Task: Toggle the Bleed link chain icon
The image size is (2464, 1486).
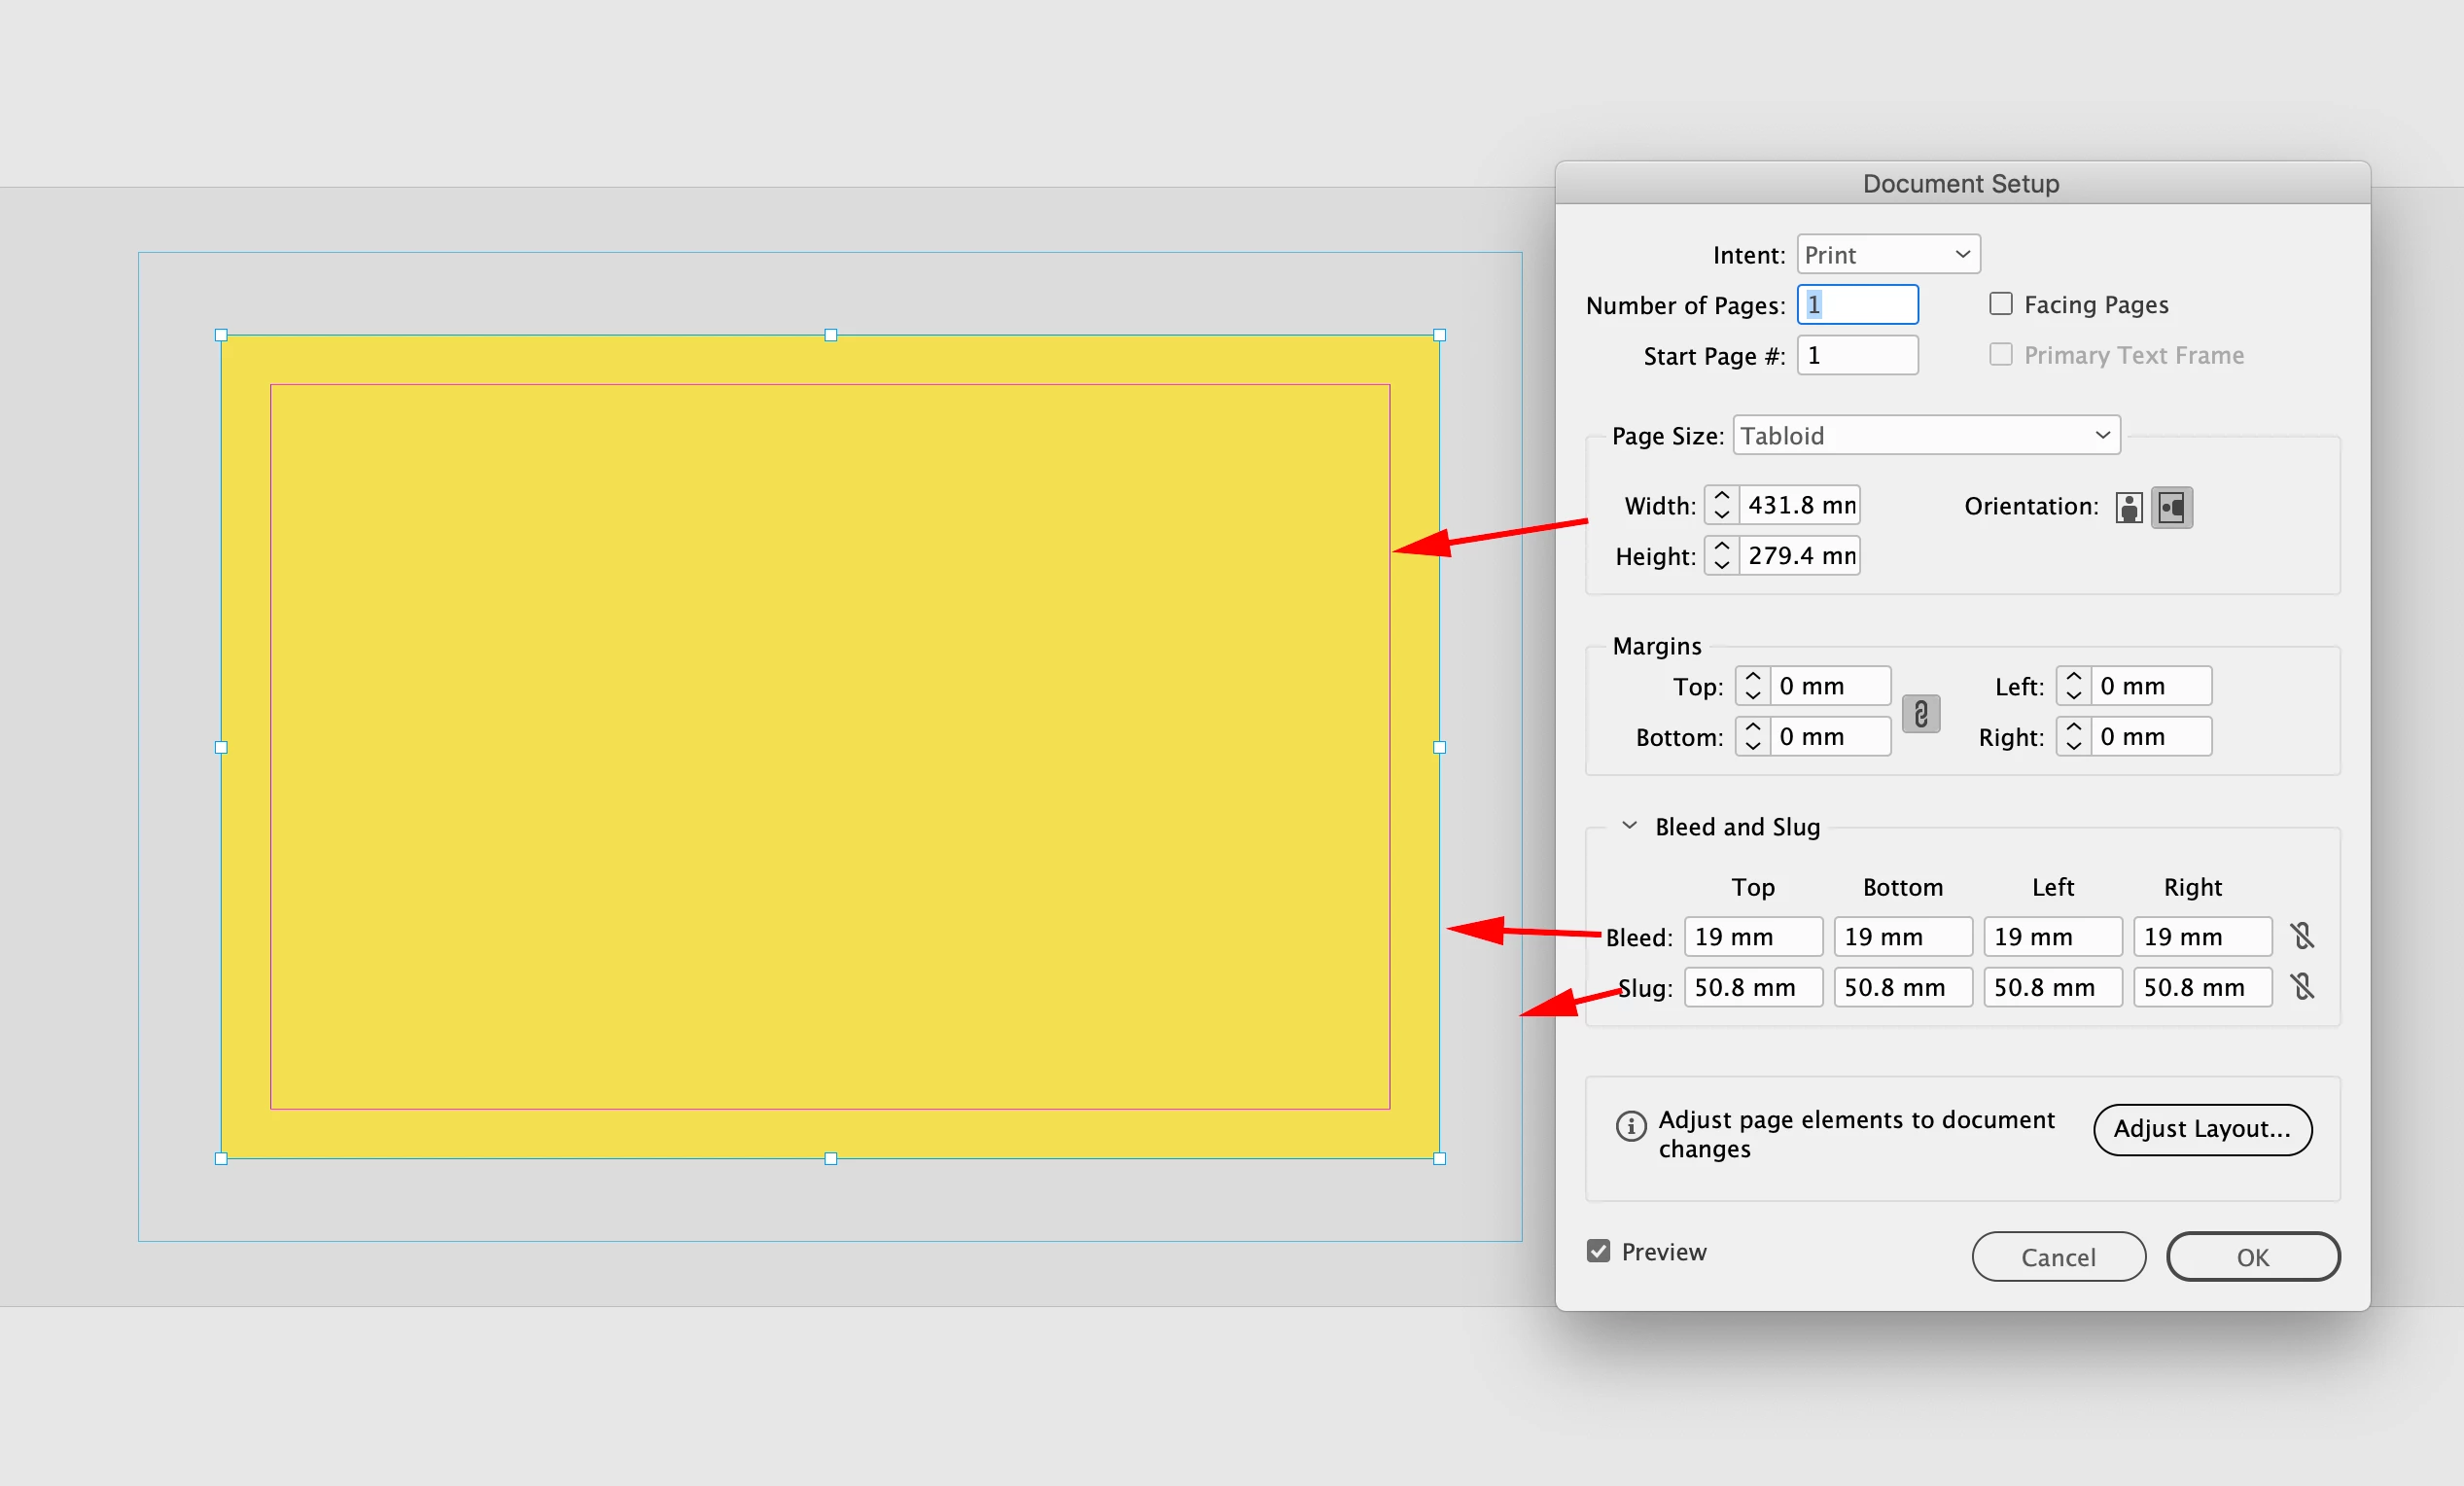Action: 2302,936
